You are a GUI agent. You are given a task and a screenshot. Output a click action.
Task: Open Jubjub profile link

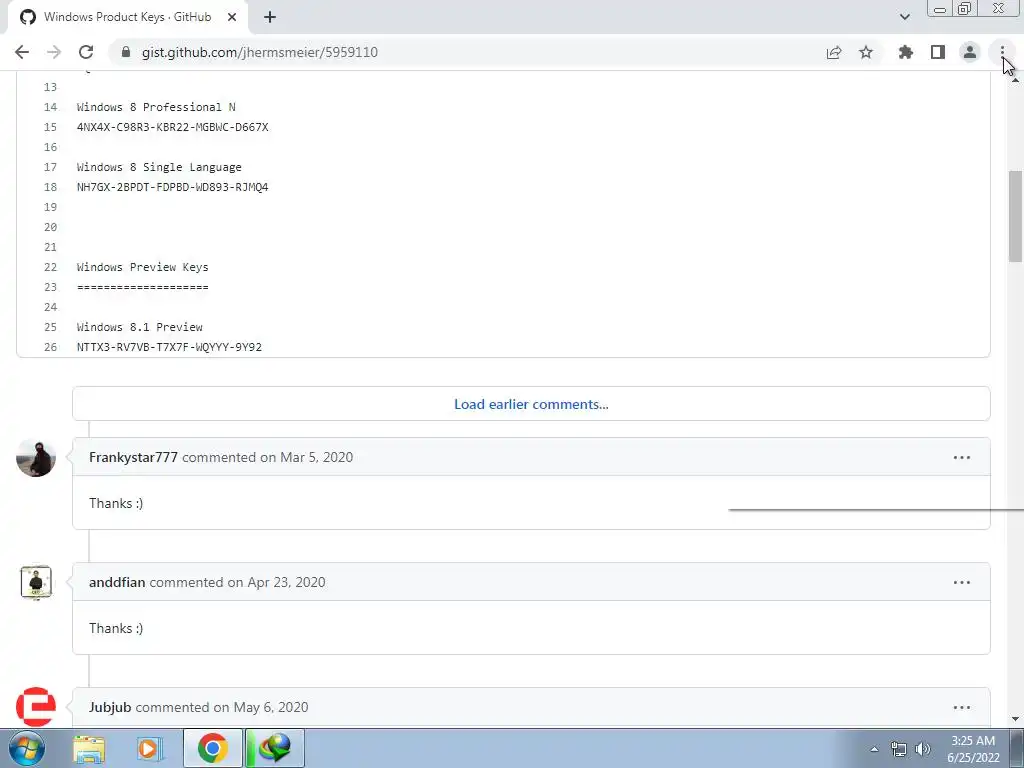(x=110, y=707)
